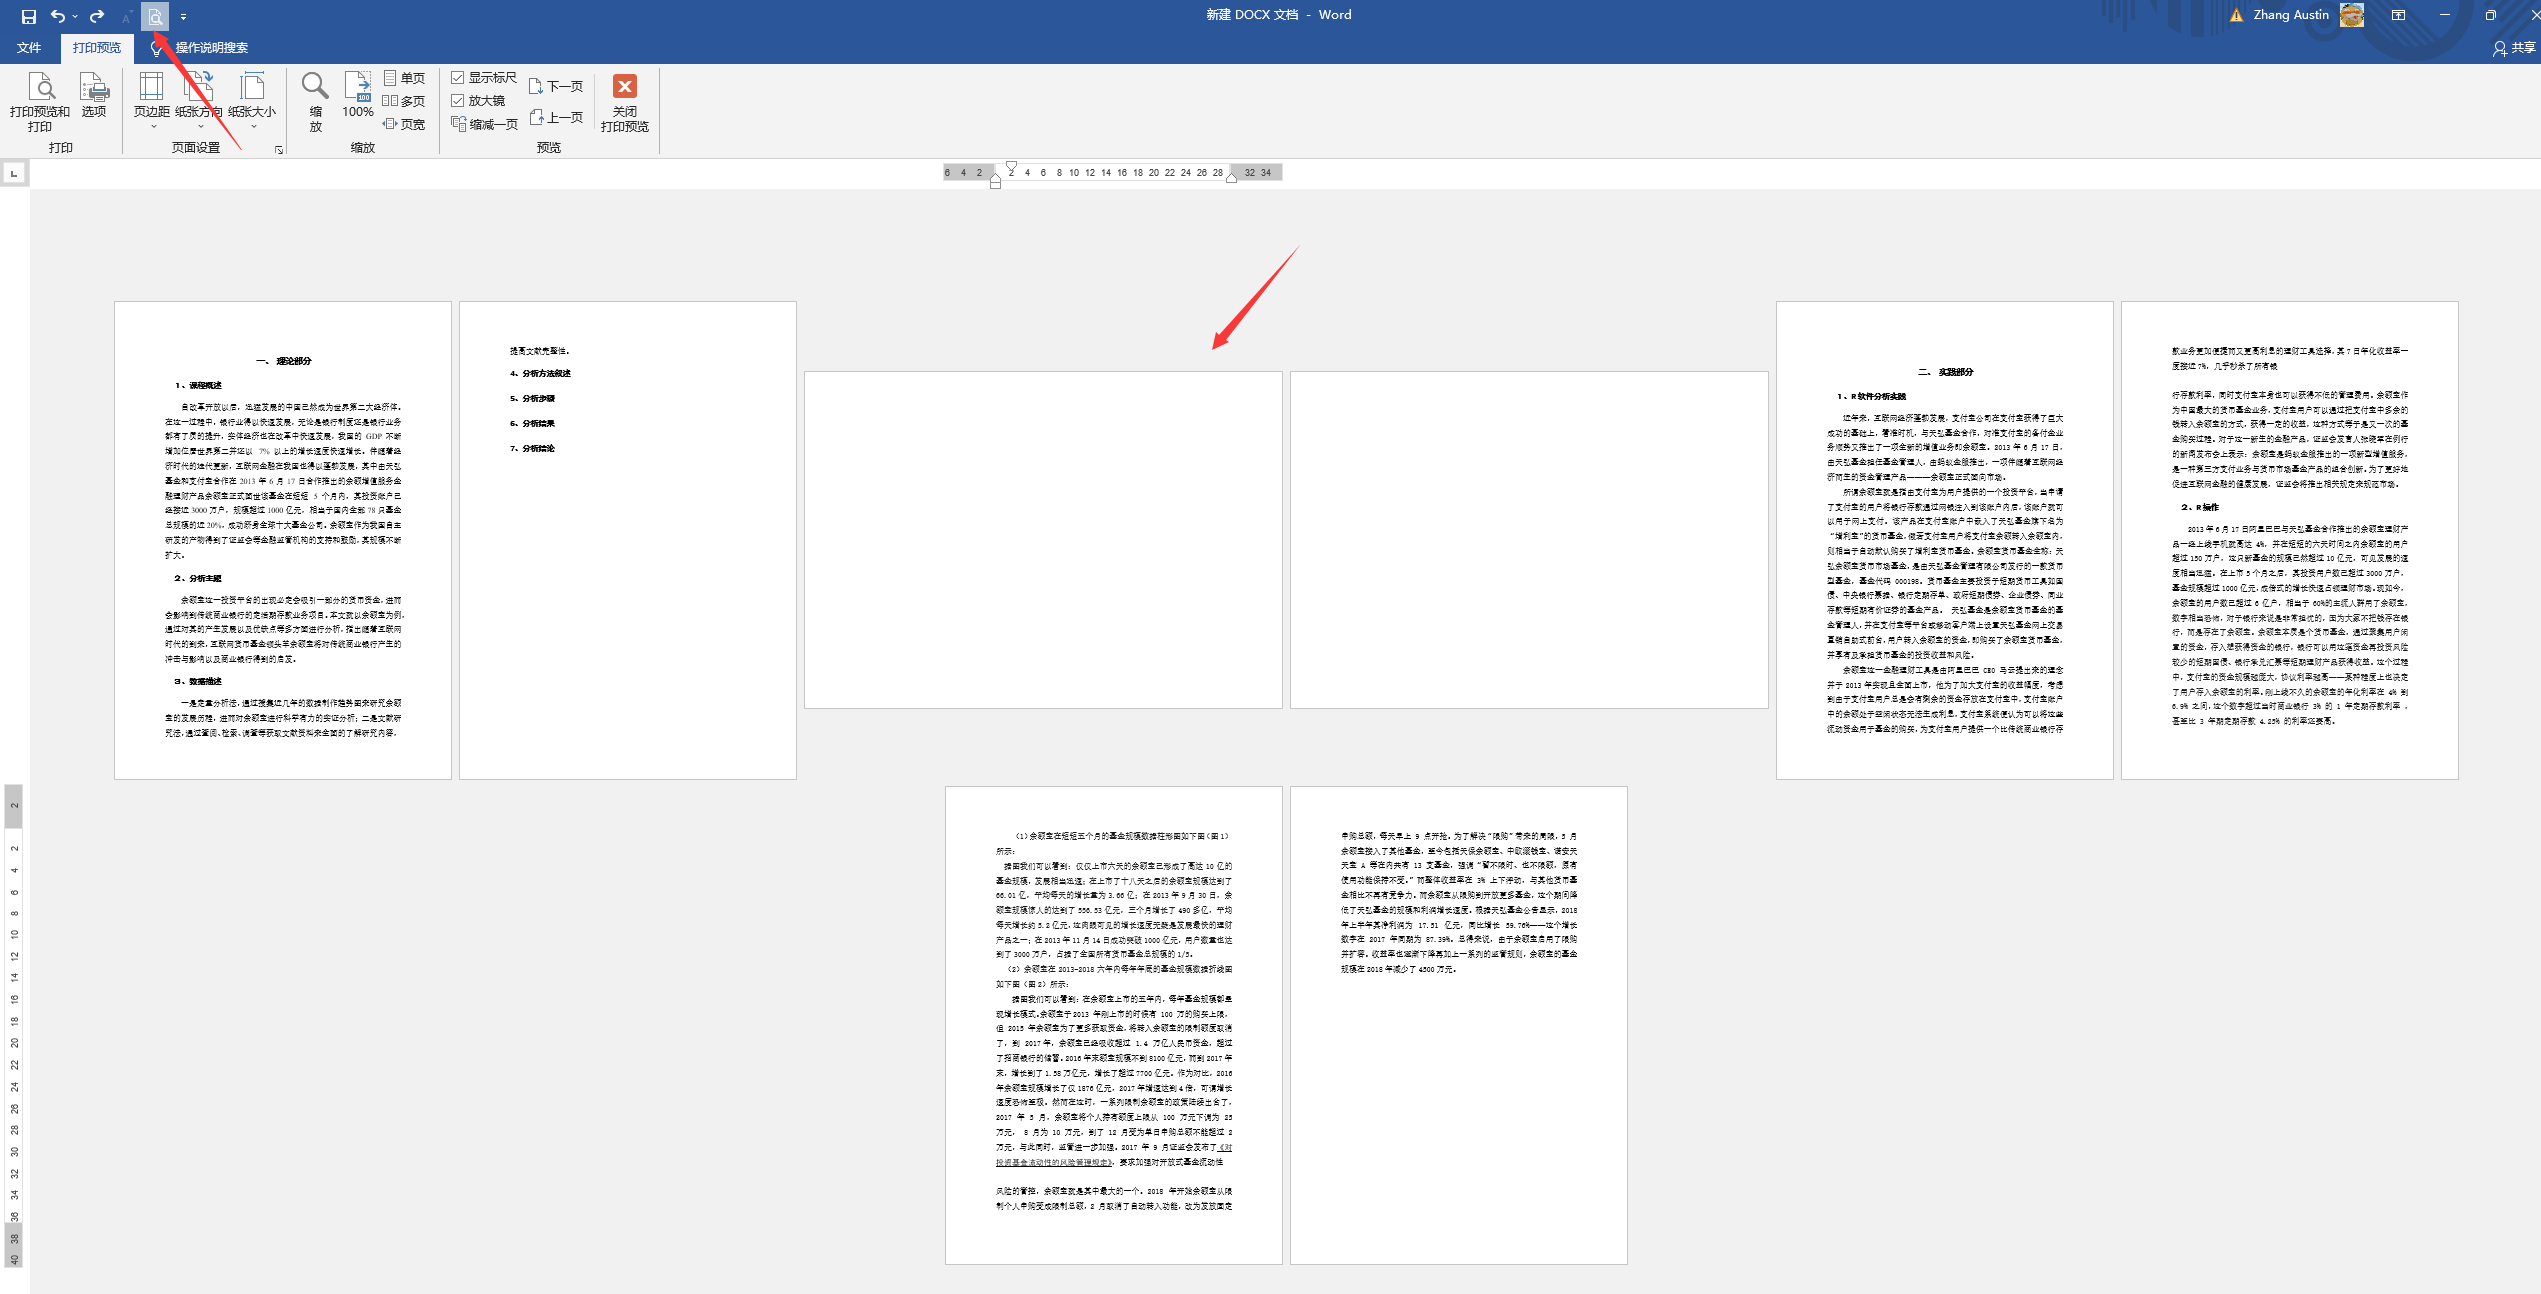
Task: Open the undo history dropdown arrow
Action: [x=75, y=17]
